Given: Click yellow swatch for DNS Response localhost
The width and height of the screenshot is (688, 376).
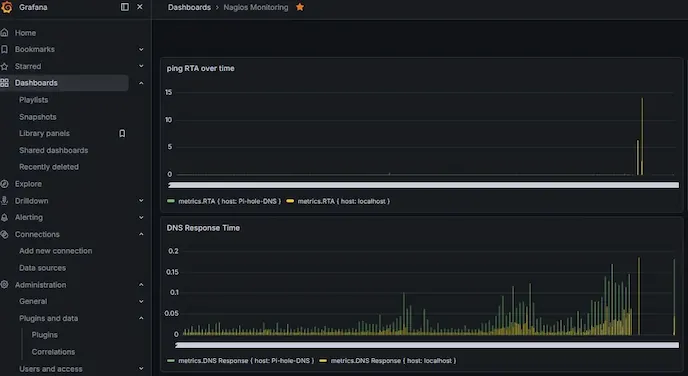Looking at the screenshot, I should tap(323, 361).
